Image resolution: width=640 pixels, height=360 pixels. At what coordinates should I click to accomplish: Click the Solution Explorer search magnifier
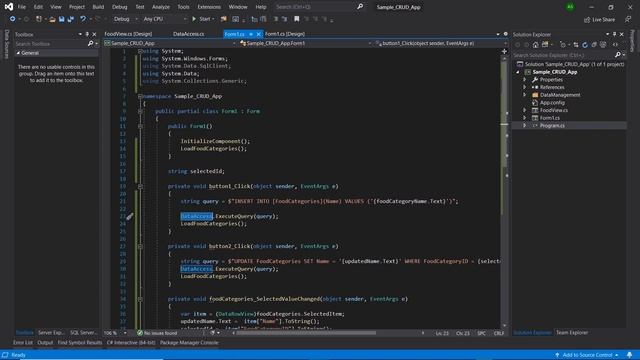point(618,55)
